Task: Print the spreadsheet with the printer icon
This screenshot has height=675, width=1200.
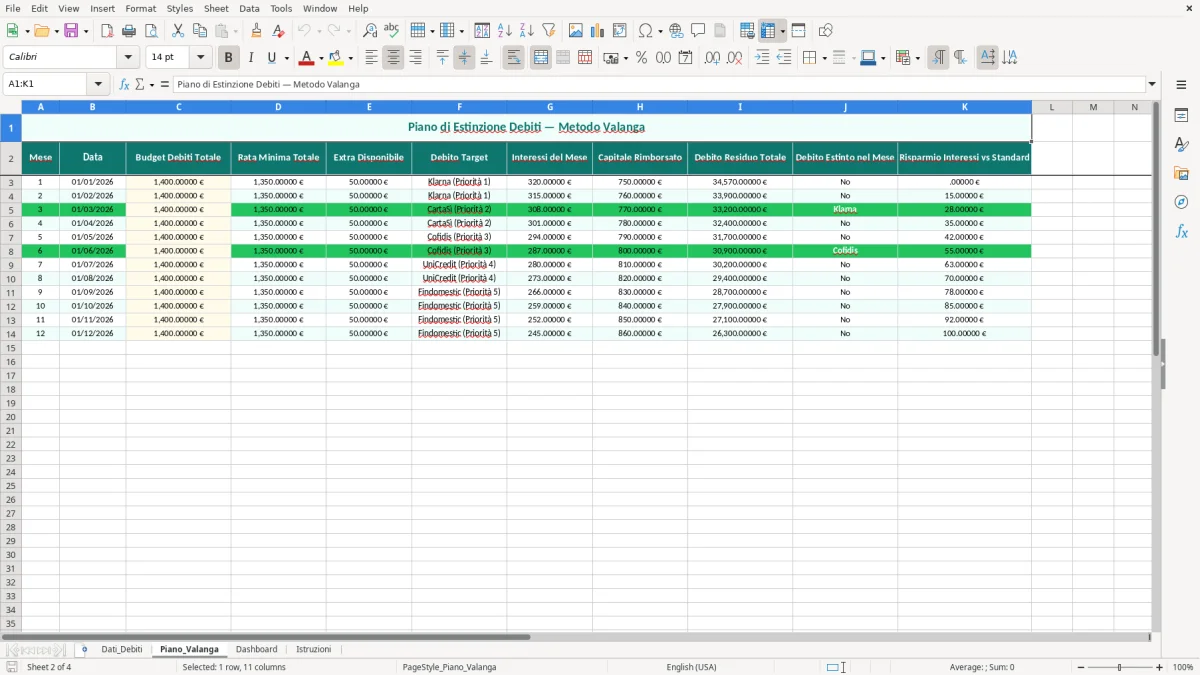Action: [129, 31]
